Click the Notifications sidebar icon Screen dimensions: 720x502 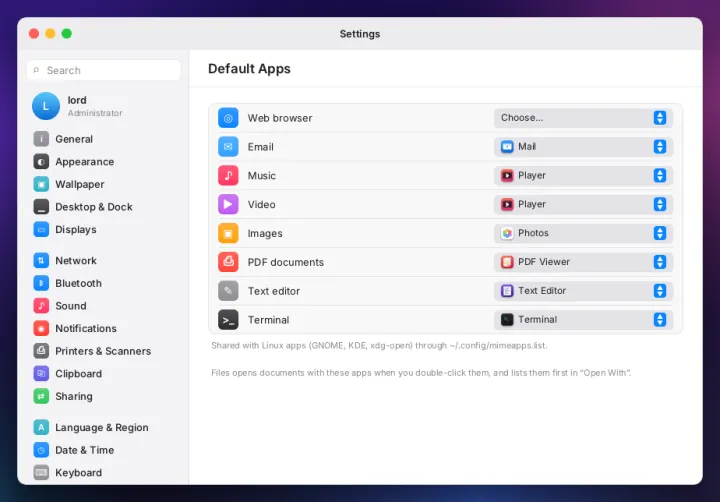click(41, 328)
